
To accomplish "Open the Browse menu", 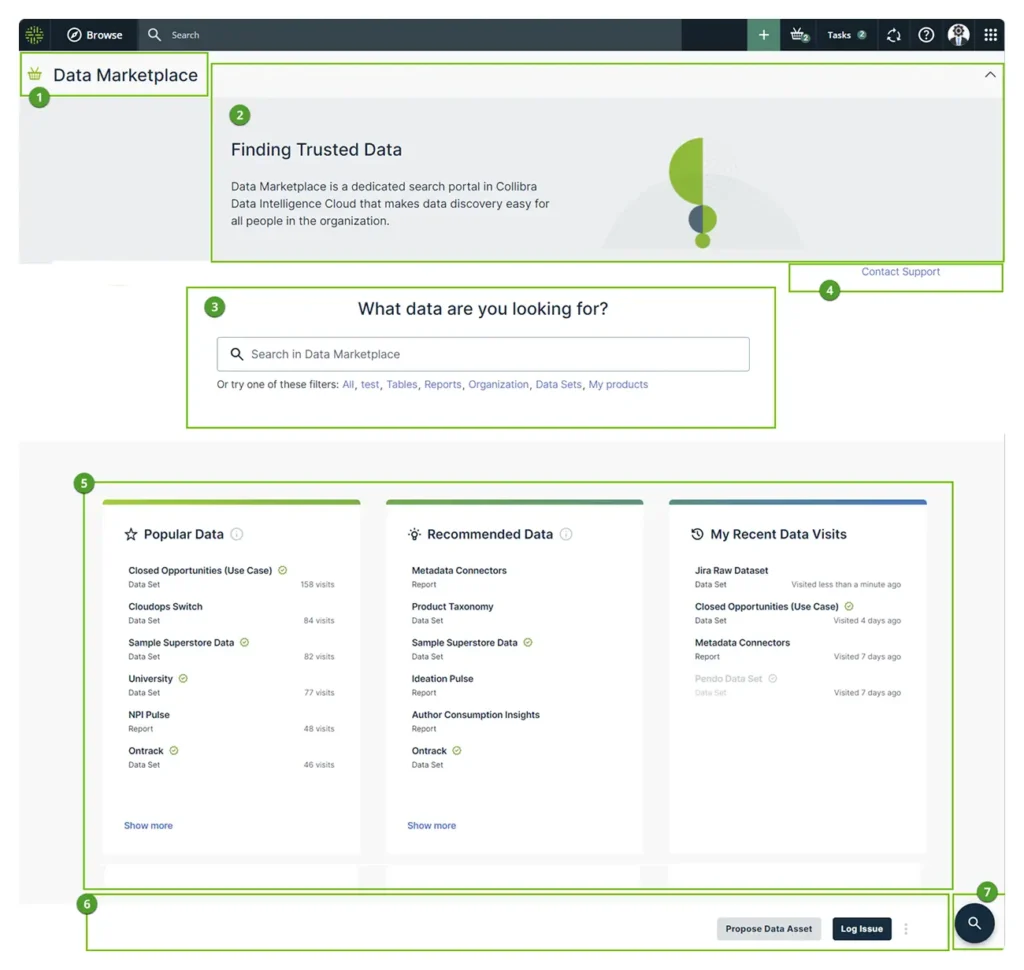I will coord(95,35).
